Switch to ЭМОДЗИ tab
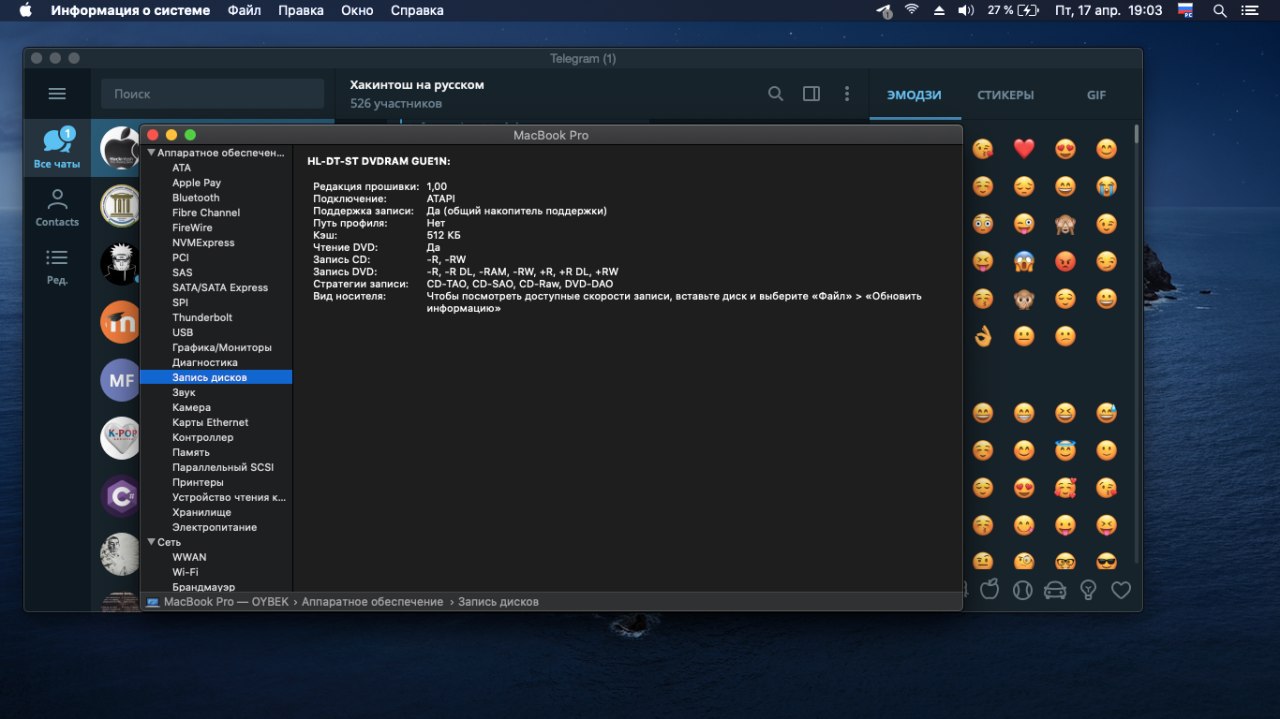Screen dimensions: 1280x719 pos(914,95)
